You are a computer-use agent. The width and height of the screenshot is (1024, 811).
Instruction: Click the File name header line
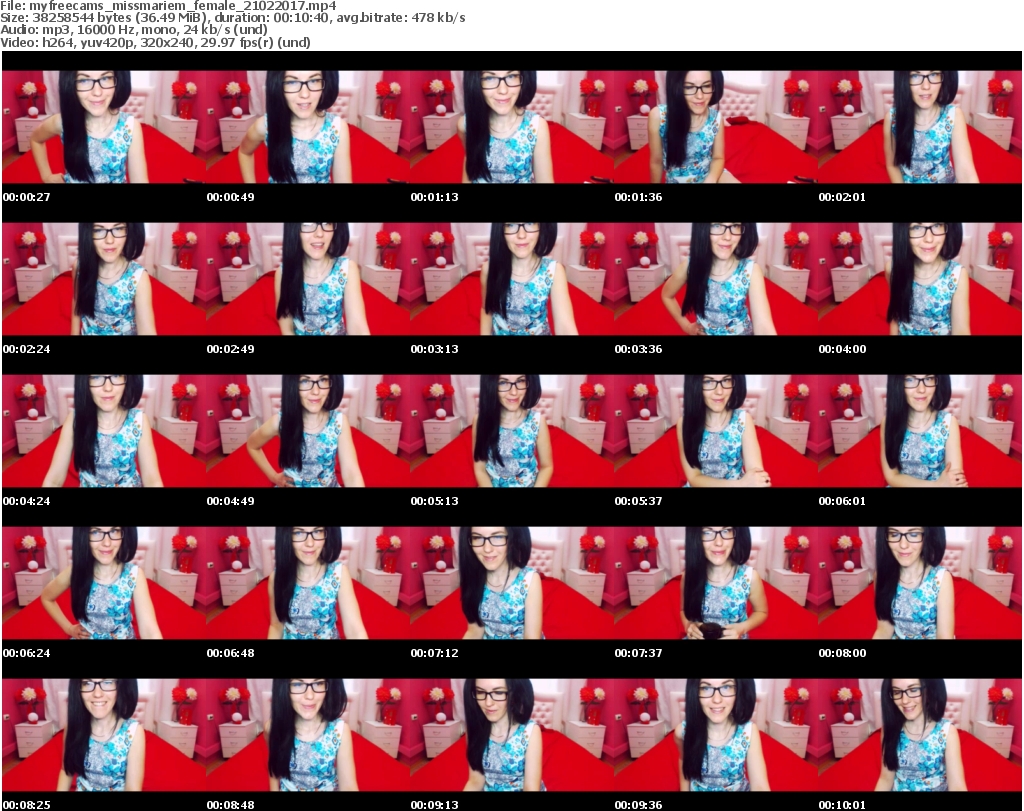pos(168,6)
